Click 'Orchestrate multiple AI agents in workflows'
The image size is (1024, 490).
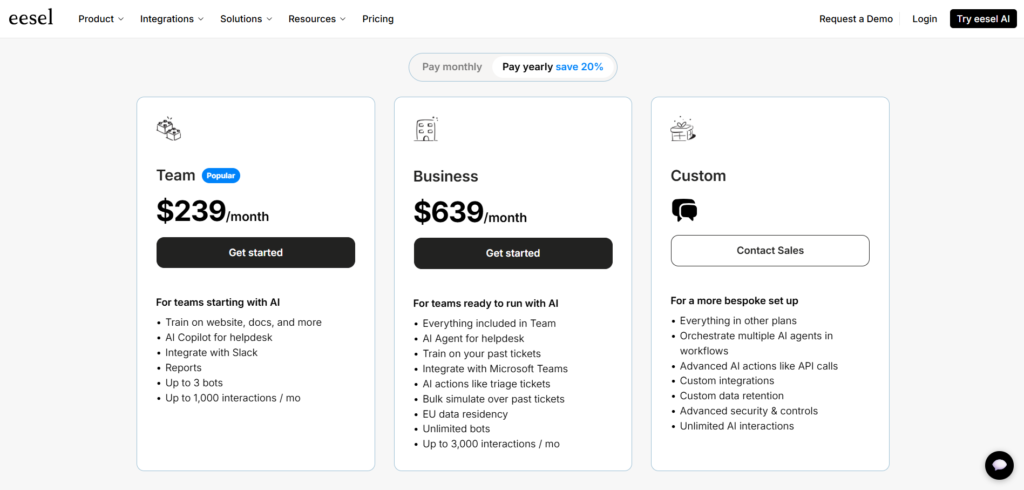click(x=756, y=343)
